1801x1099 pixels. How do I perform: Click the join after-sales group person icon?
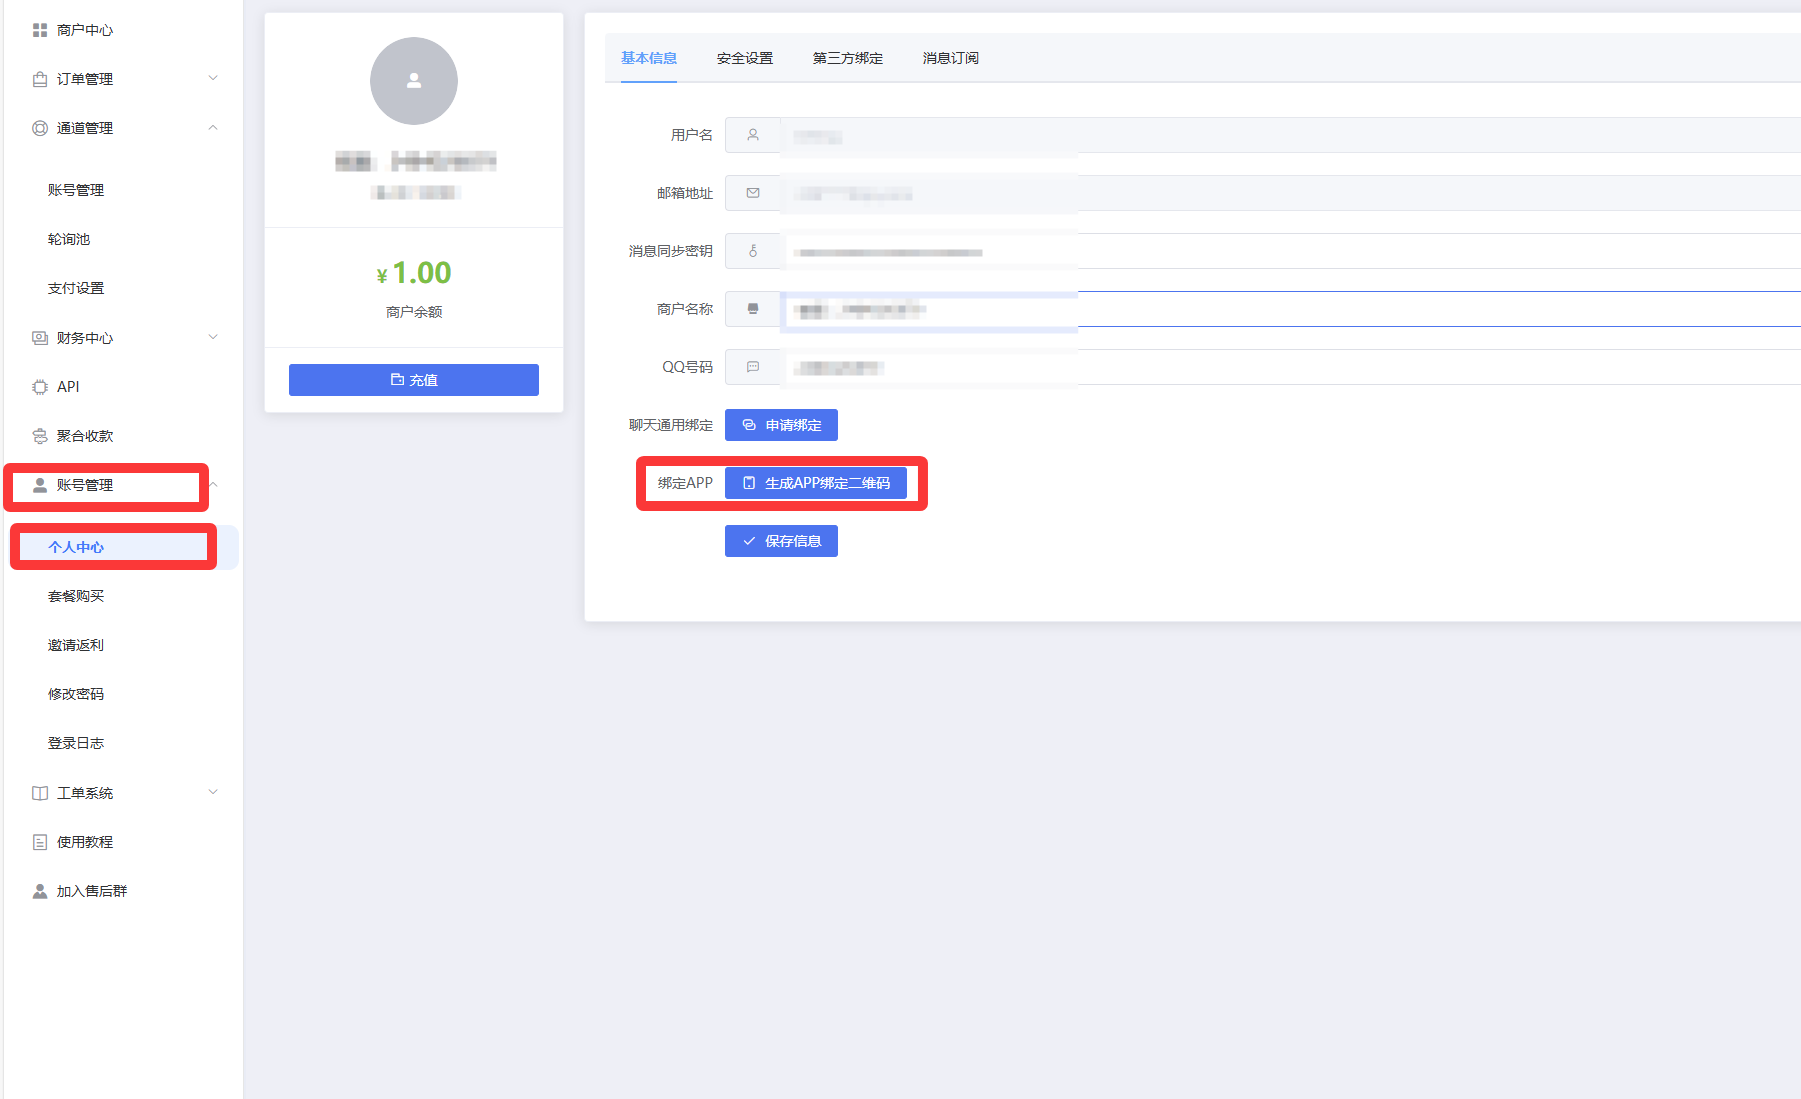[x=40, y=891]
